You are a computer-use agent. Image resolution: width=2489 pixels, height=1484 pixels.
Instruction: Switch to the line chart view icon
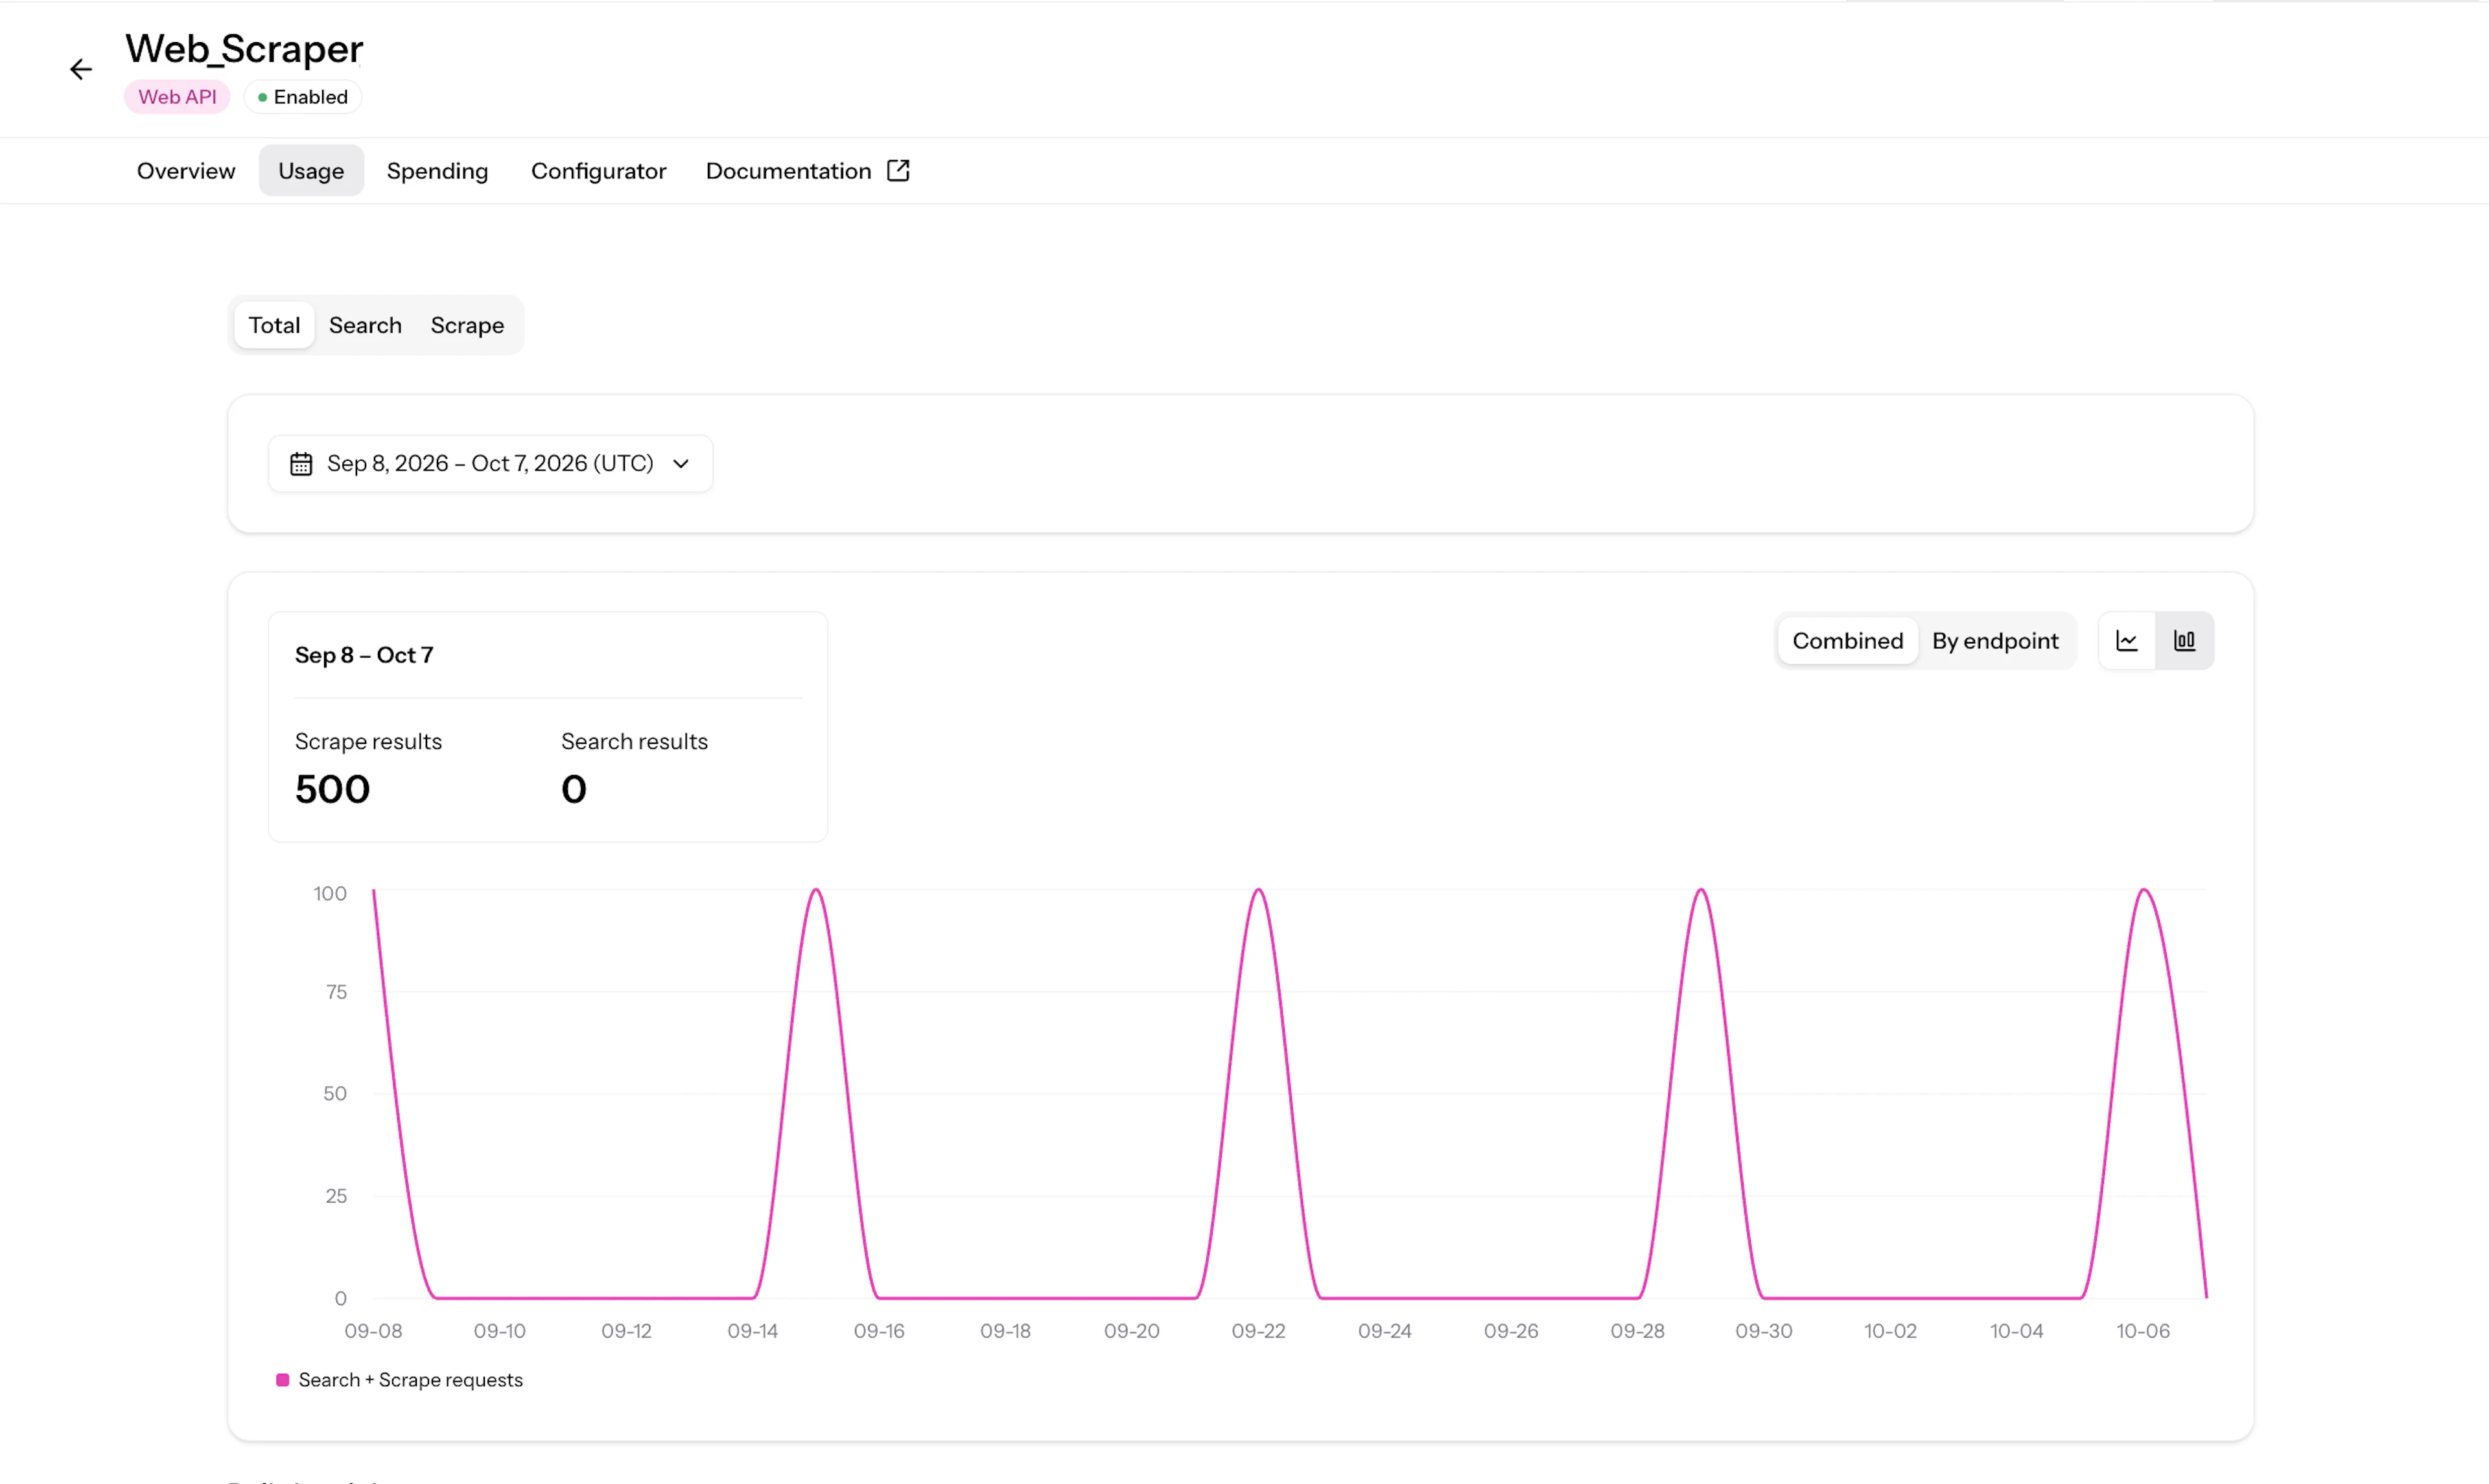pos(2126,641)
